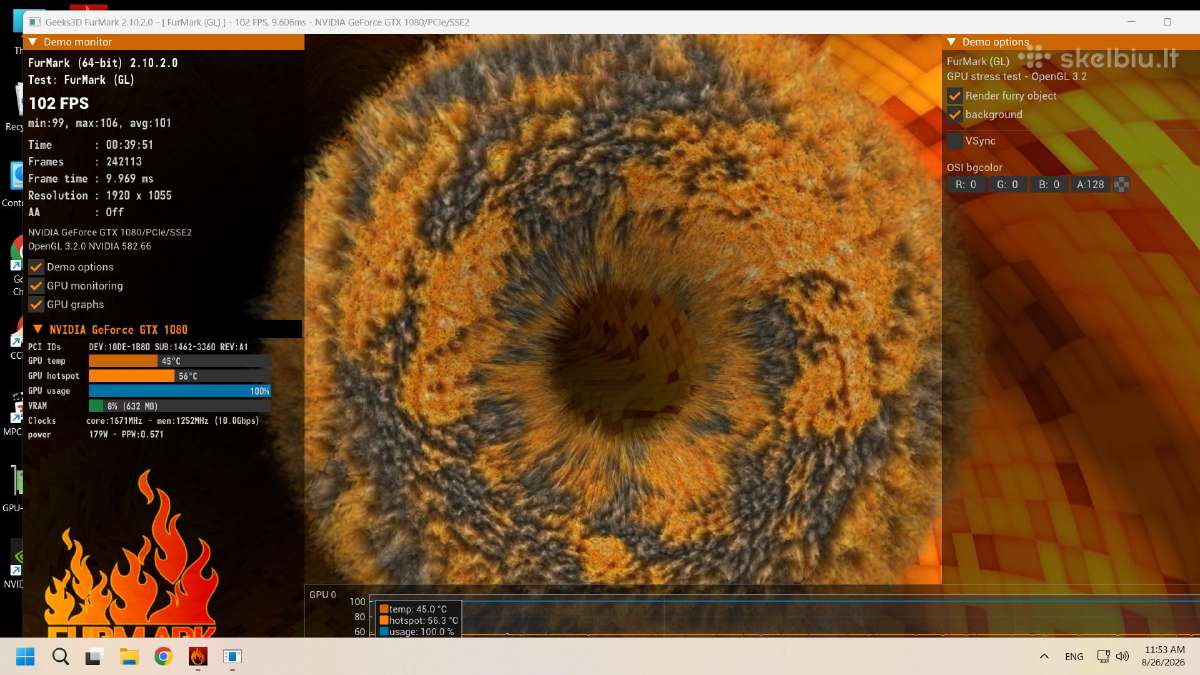Screen dimensions: 1200x675
Task: Click the B: 0 color value field
Action: 1049,184
